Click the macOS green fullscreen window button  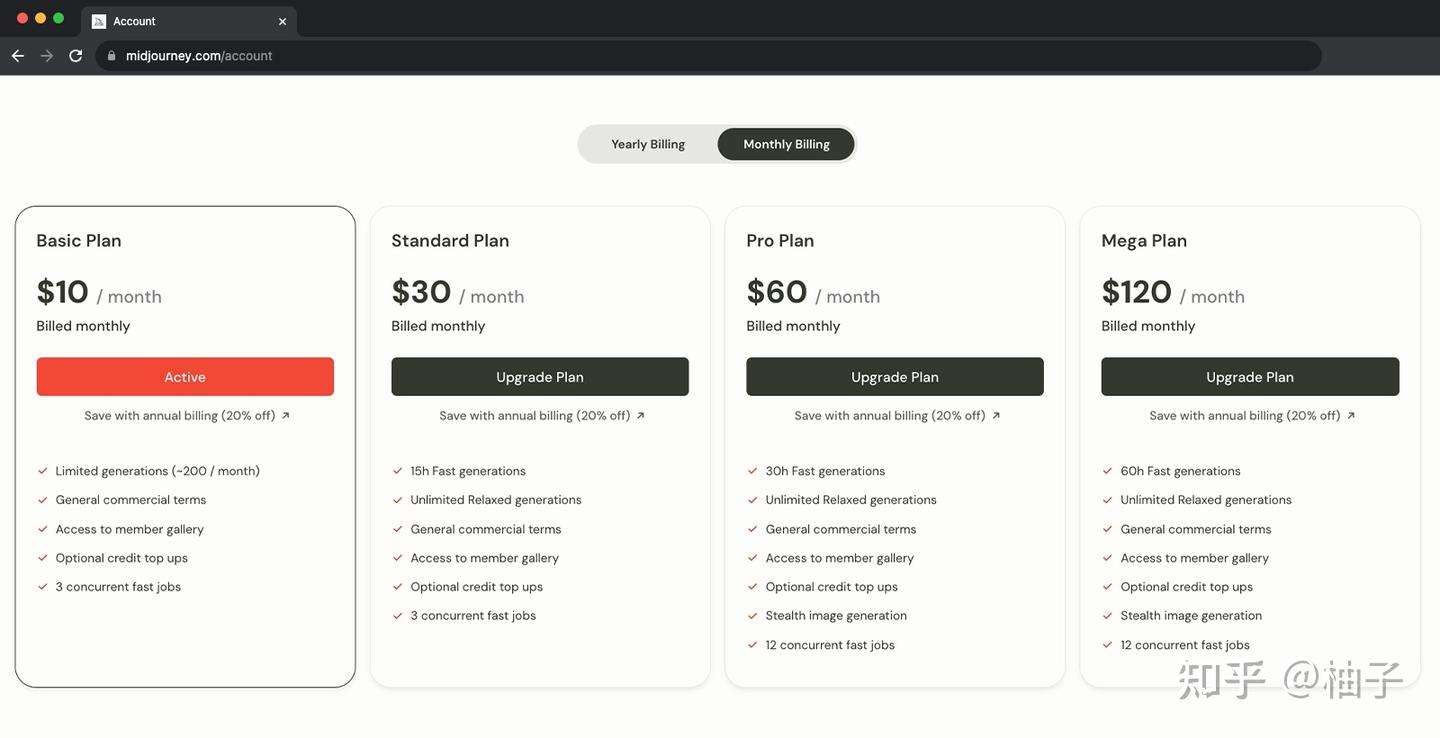pyautogui.click(x=59, y=18)
